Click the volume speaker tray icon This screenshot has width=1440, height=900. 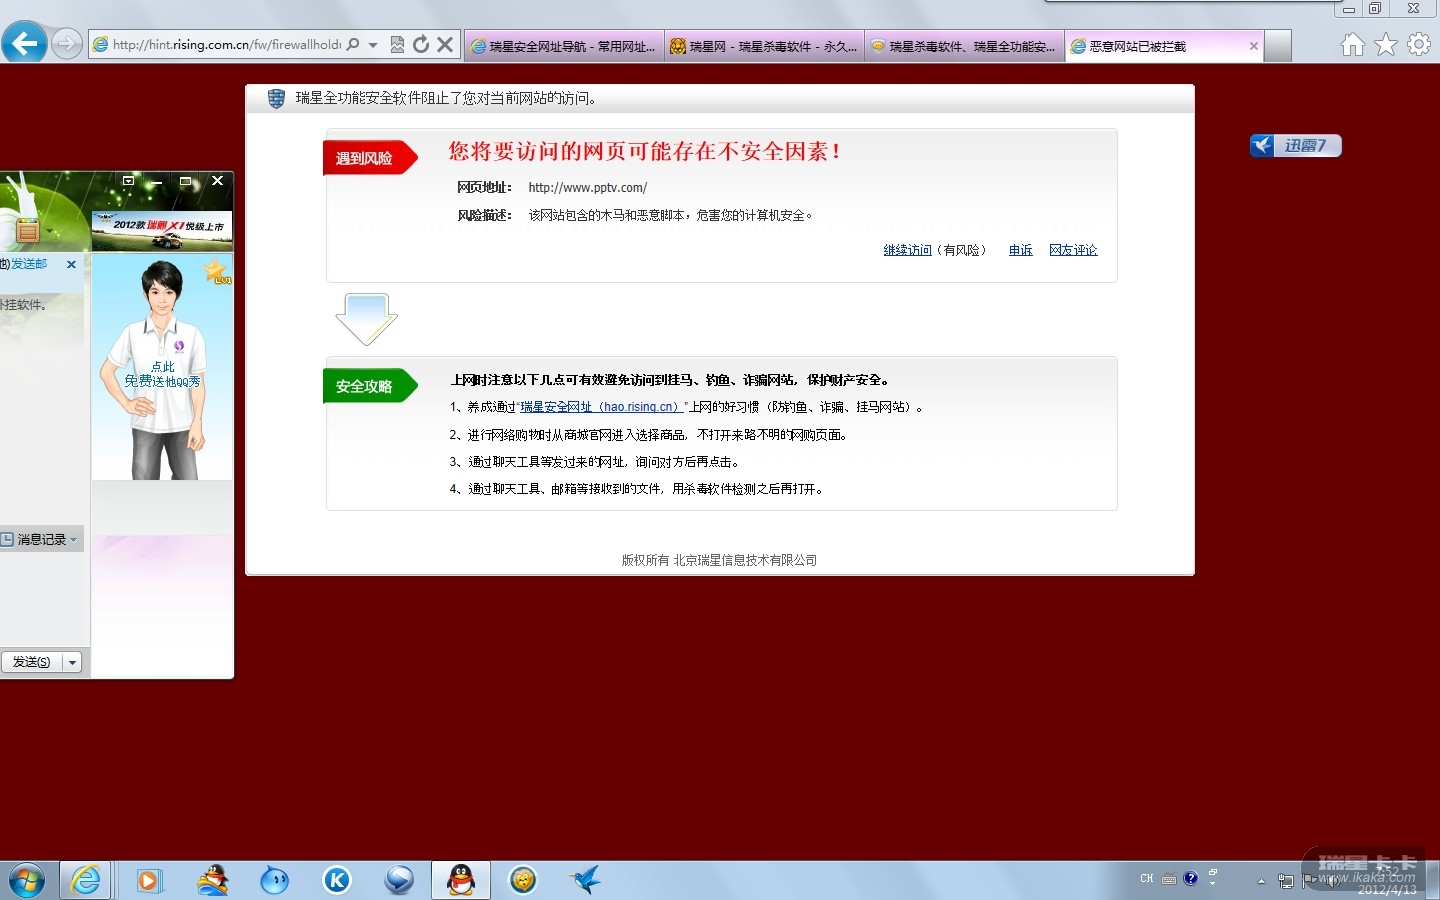[1332, 881]
